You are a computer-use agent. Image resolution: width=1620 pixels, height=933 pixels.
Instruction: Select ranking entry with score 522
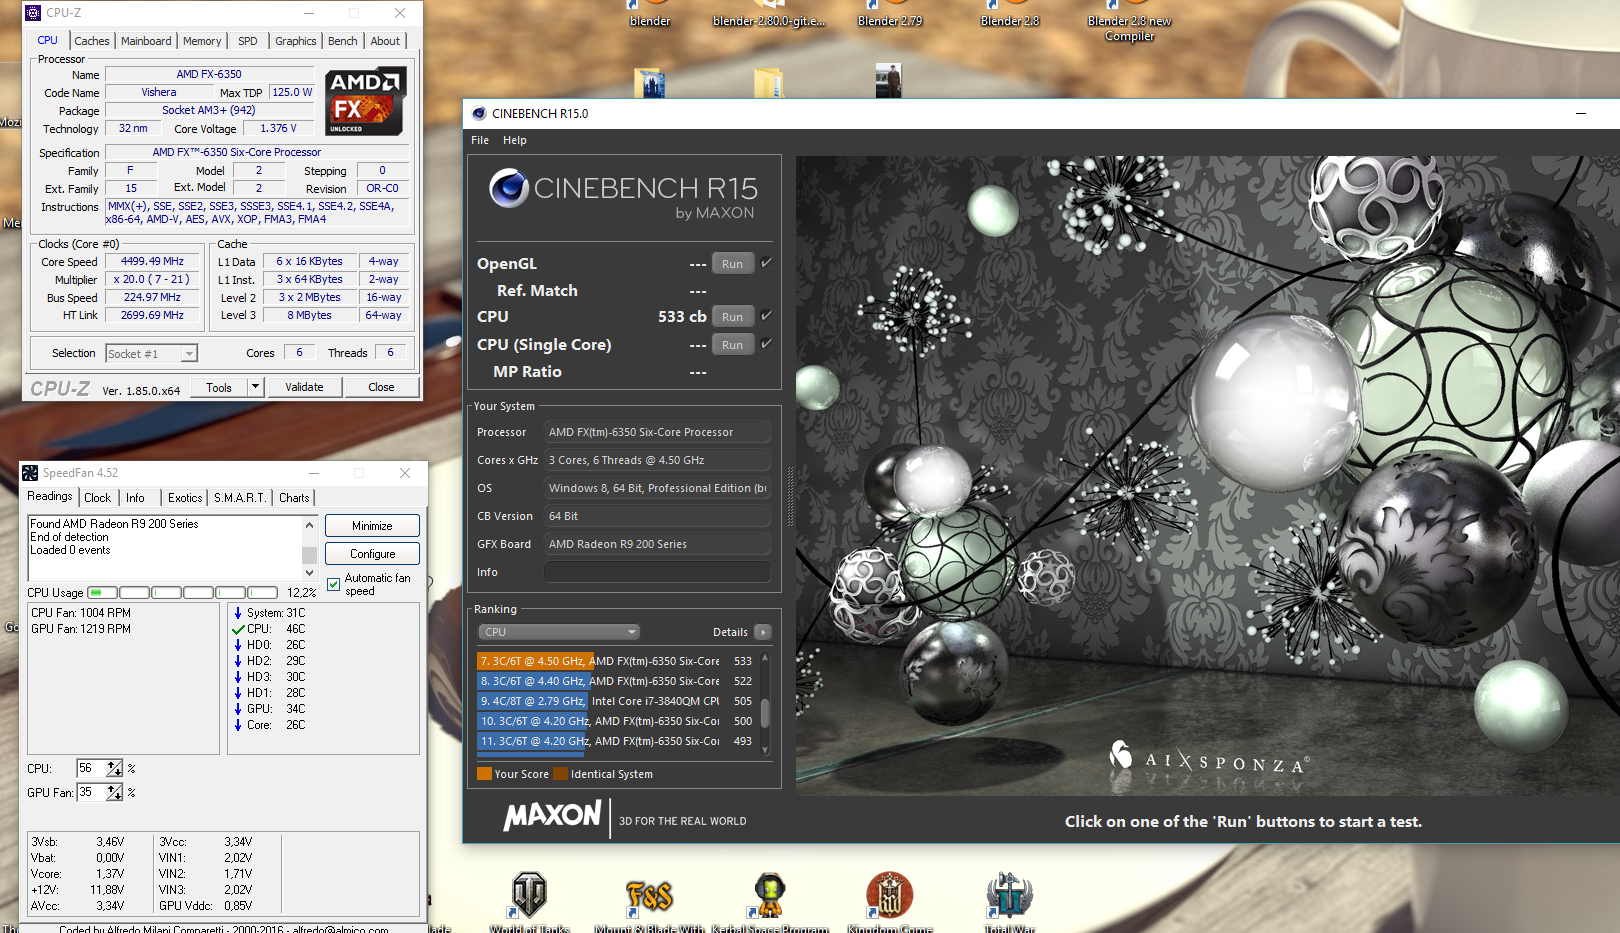[616, 681]
